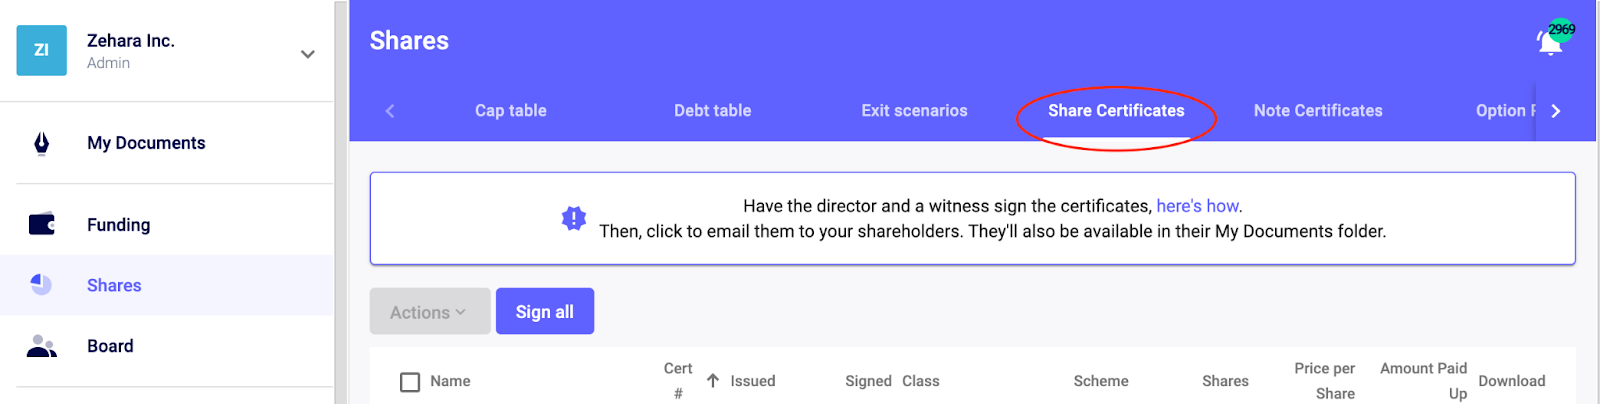Sort by Issued arrow icon
This screenshot has height=404, width=1600.
click(x=712, y=381)
